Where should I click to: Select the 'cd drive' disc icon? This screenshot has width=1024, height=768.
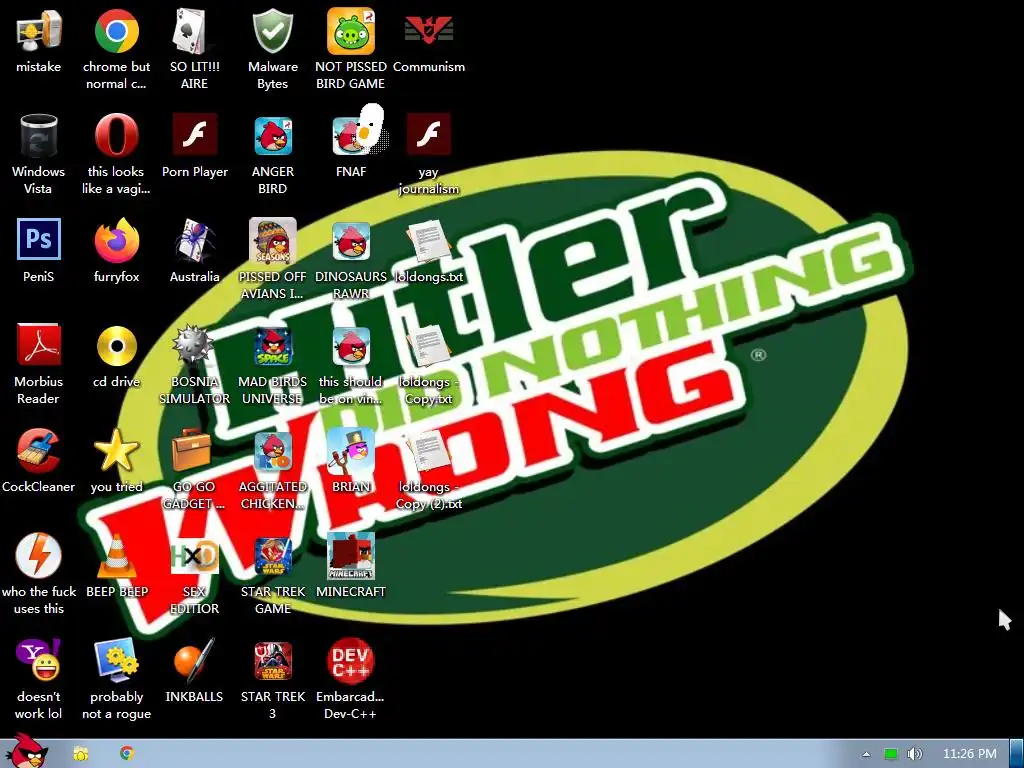(116, 345)
